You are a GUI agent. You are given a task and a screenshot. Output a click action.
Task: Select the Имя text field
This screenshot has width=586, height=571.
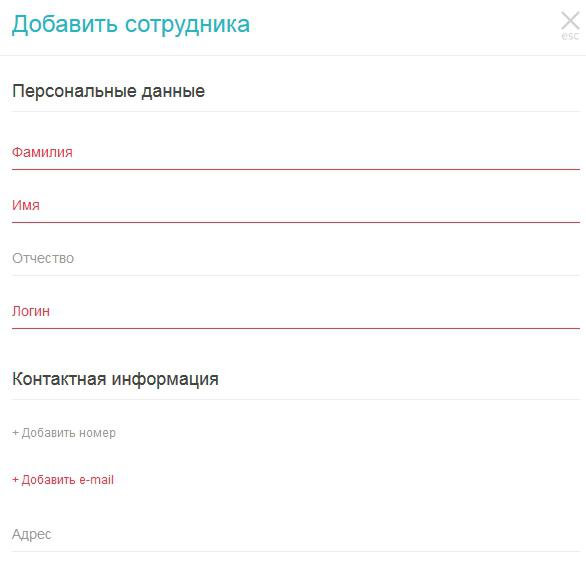click(296, 206)
